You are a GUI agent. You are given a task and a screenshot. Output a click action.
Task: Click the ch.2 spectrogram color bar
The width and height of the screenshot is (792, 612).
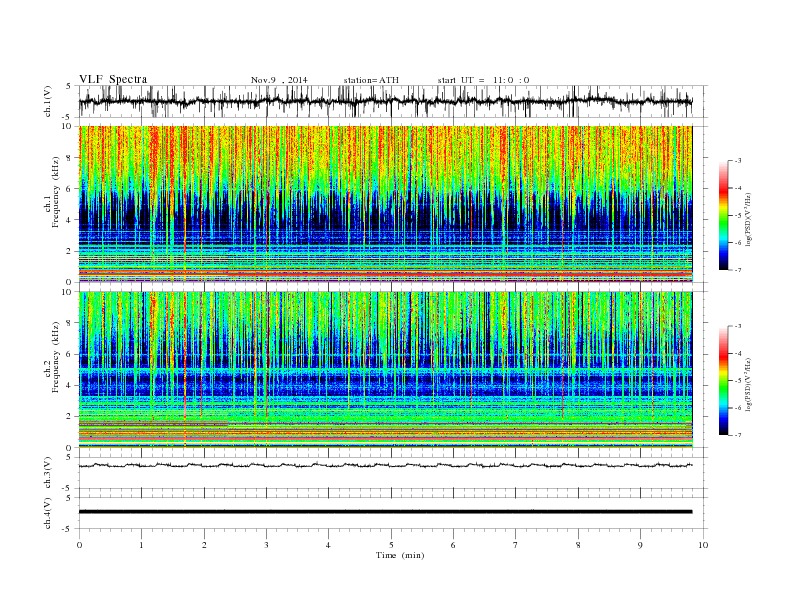click(x=723, y=380)
